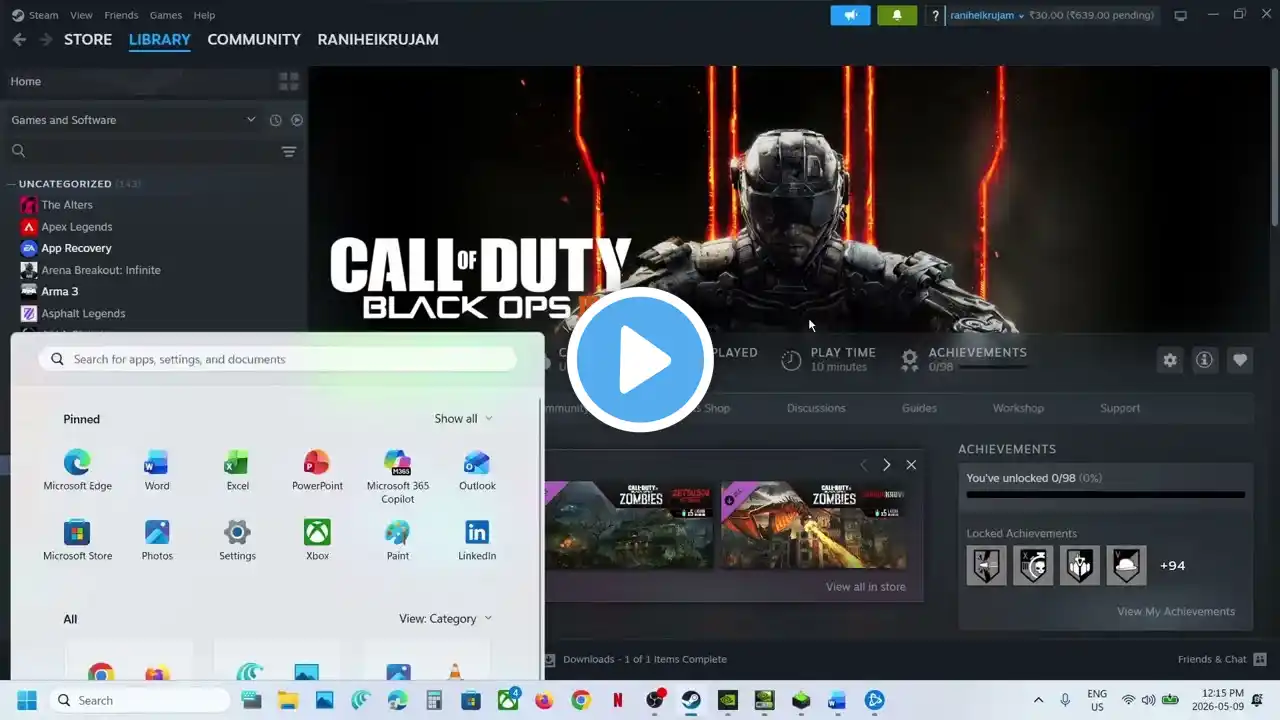Collapse the UNCATEGORIZED category
The image size is (1280, 720).
pos(65,184)
